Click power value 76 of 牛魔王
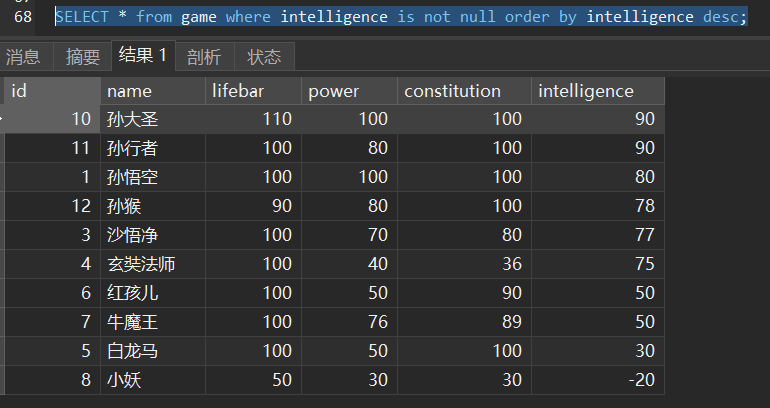This screenshot has height=408, width=770. coord(349,322)
